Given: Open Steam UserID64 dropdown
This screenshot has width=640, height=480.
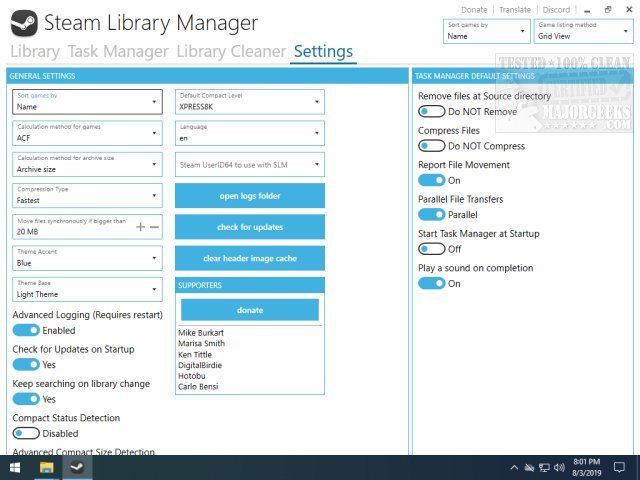Looking at the screenshot, I should click(x=250, y=164).
